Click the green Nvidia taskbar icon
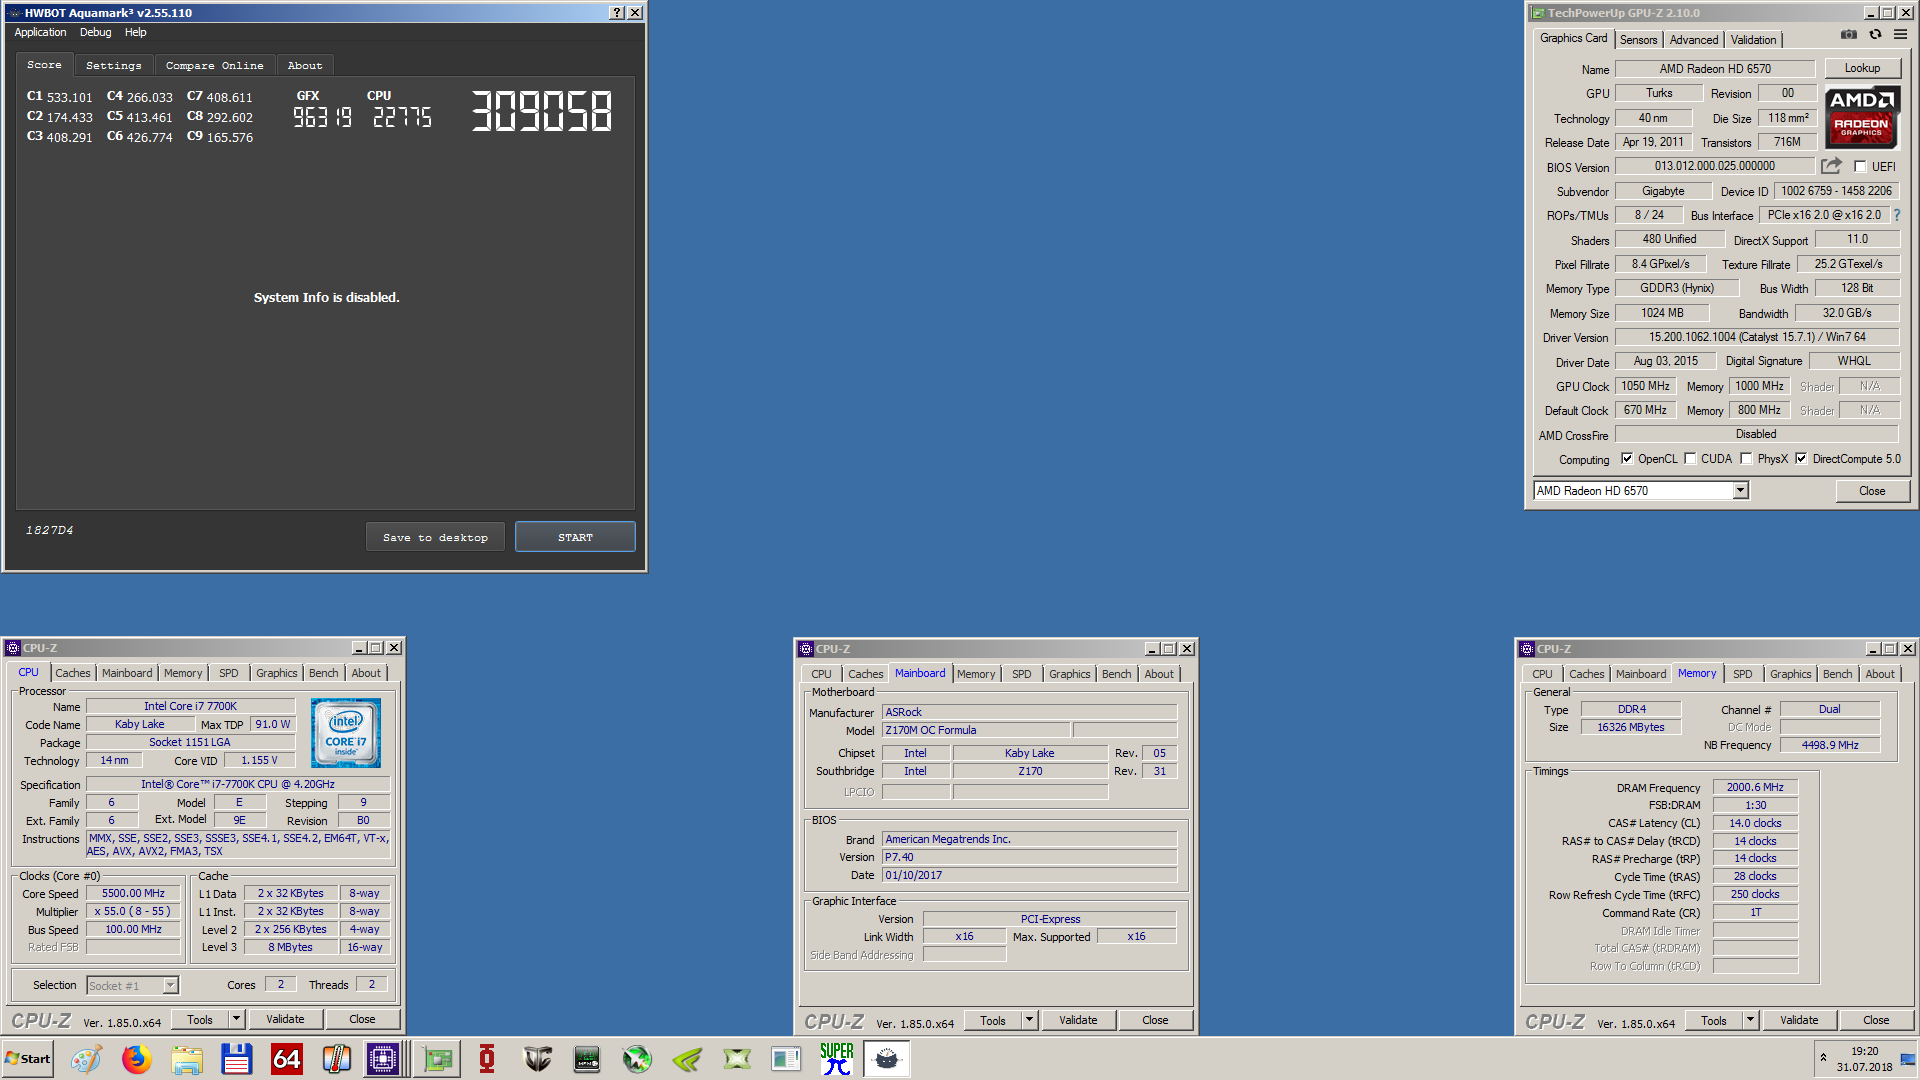 tap(687, 1059)
